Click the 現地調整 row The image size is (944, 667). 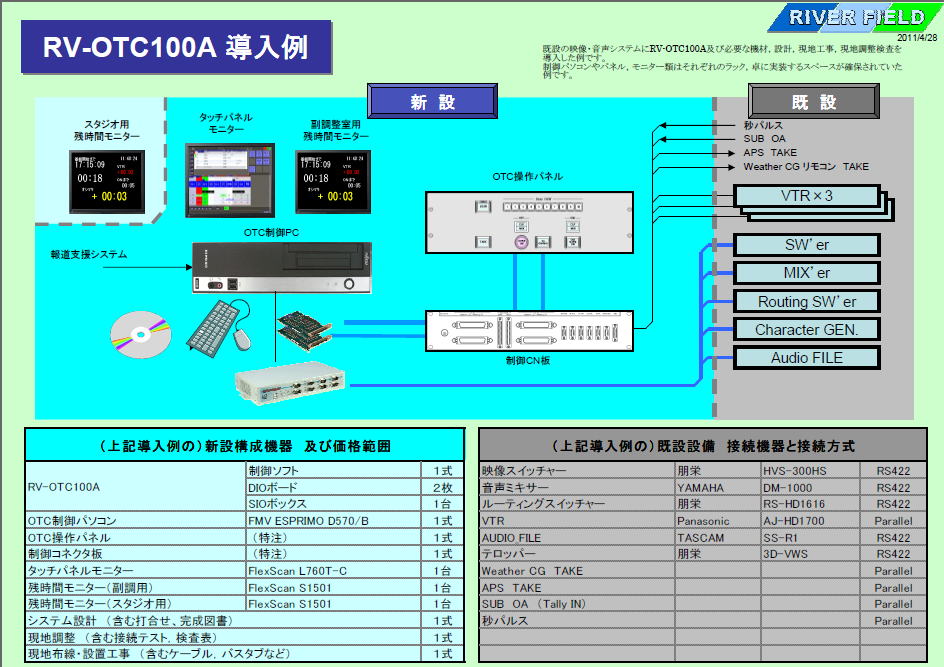coord(244,638)
